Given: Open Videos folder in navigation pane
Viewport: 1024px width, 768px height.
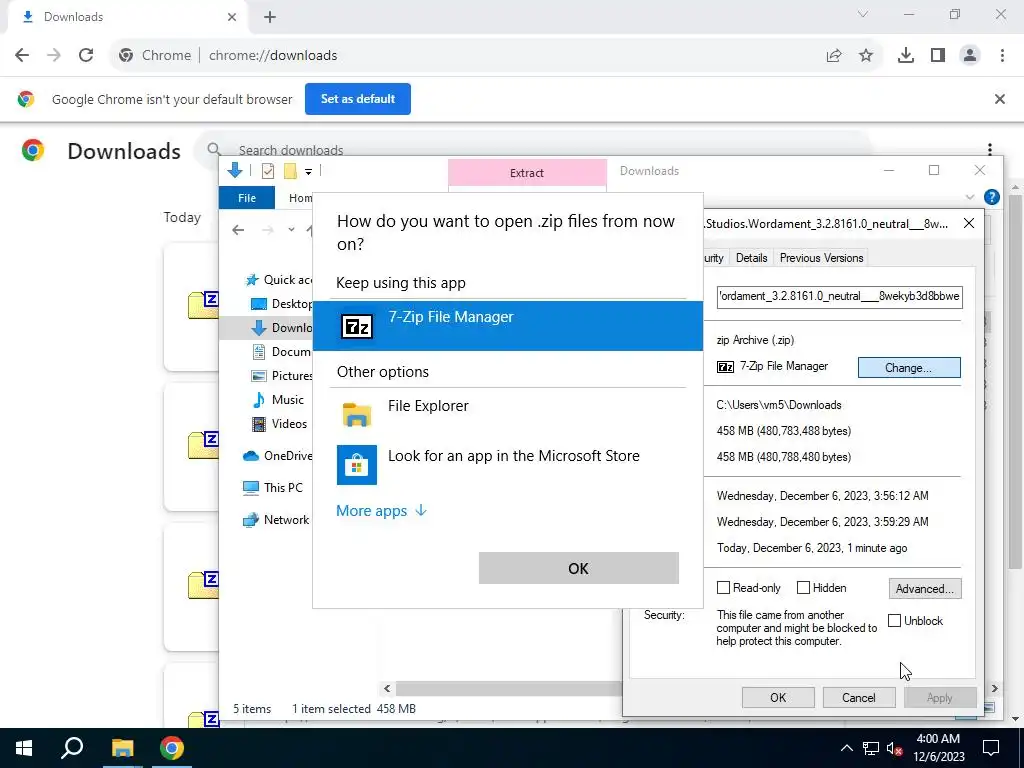Looking at the screenshot, I should pos(279,424).
